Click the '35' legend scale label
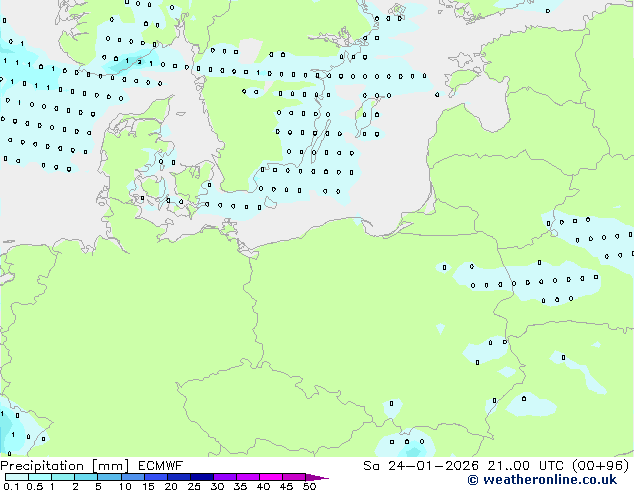 point(240,486)
